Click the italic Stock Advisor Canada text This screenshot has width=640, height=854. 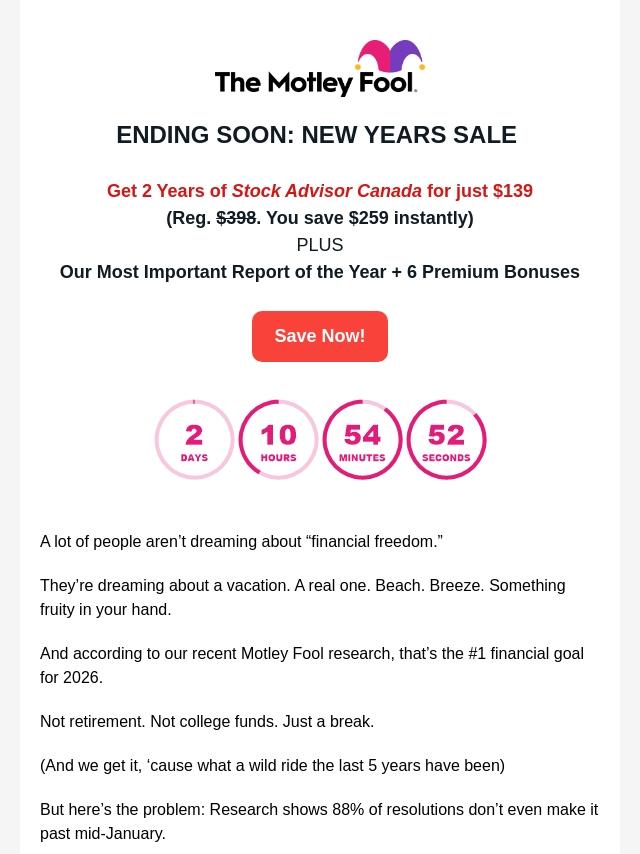click(327, 191)
